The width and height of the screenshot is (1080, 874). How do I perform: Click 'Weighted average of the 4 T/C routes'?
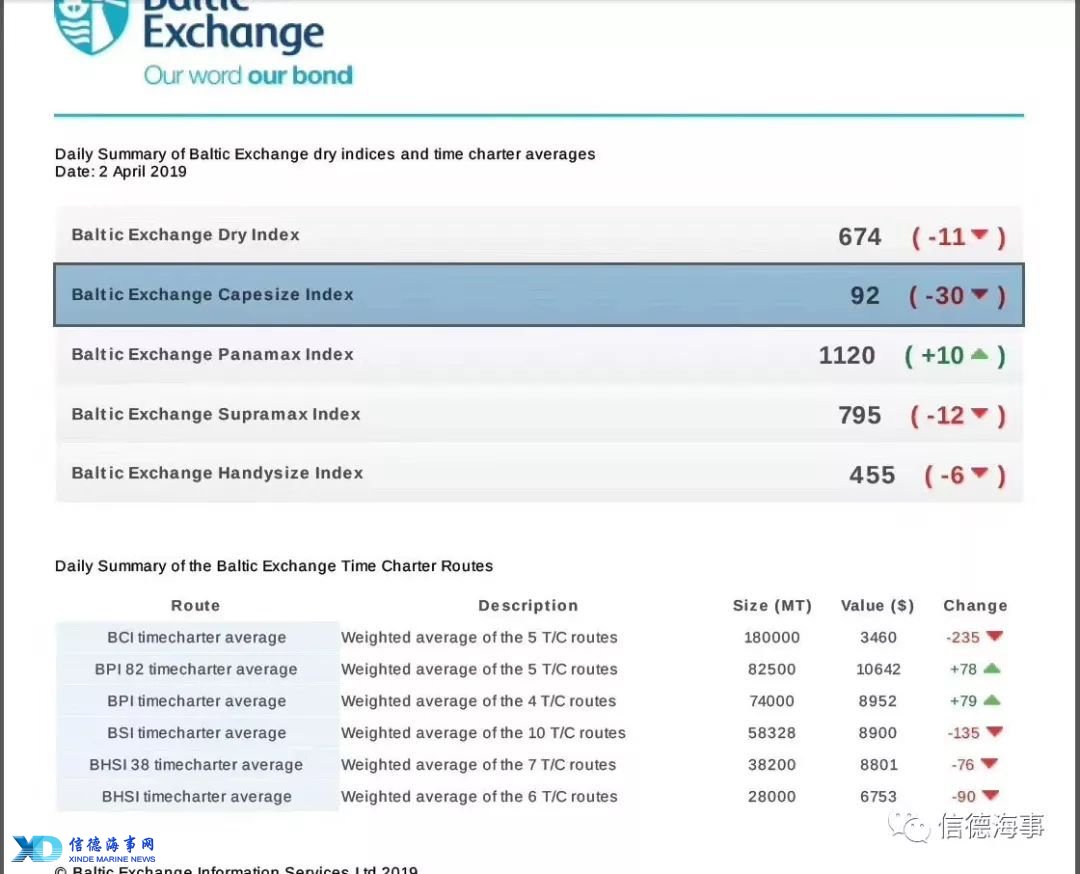pos(479,700)
